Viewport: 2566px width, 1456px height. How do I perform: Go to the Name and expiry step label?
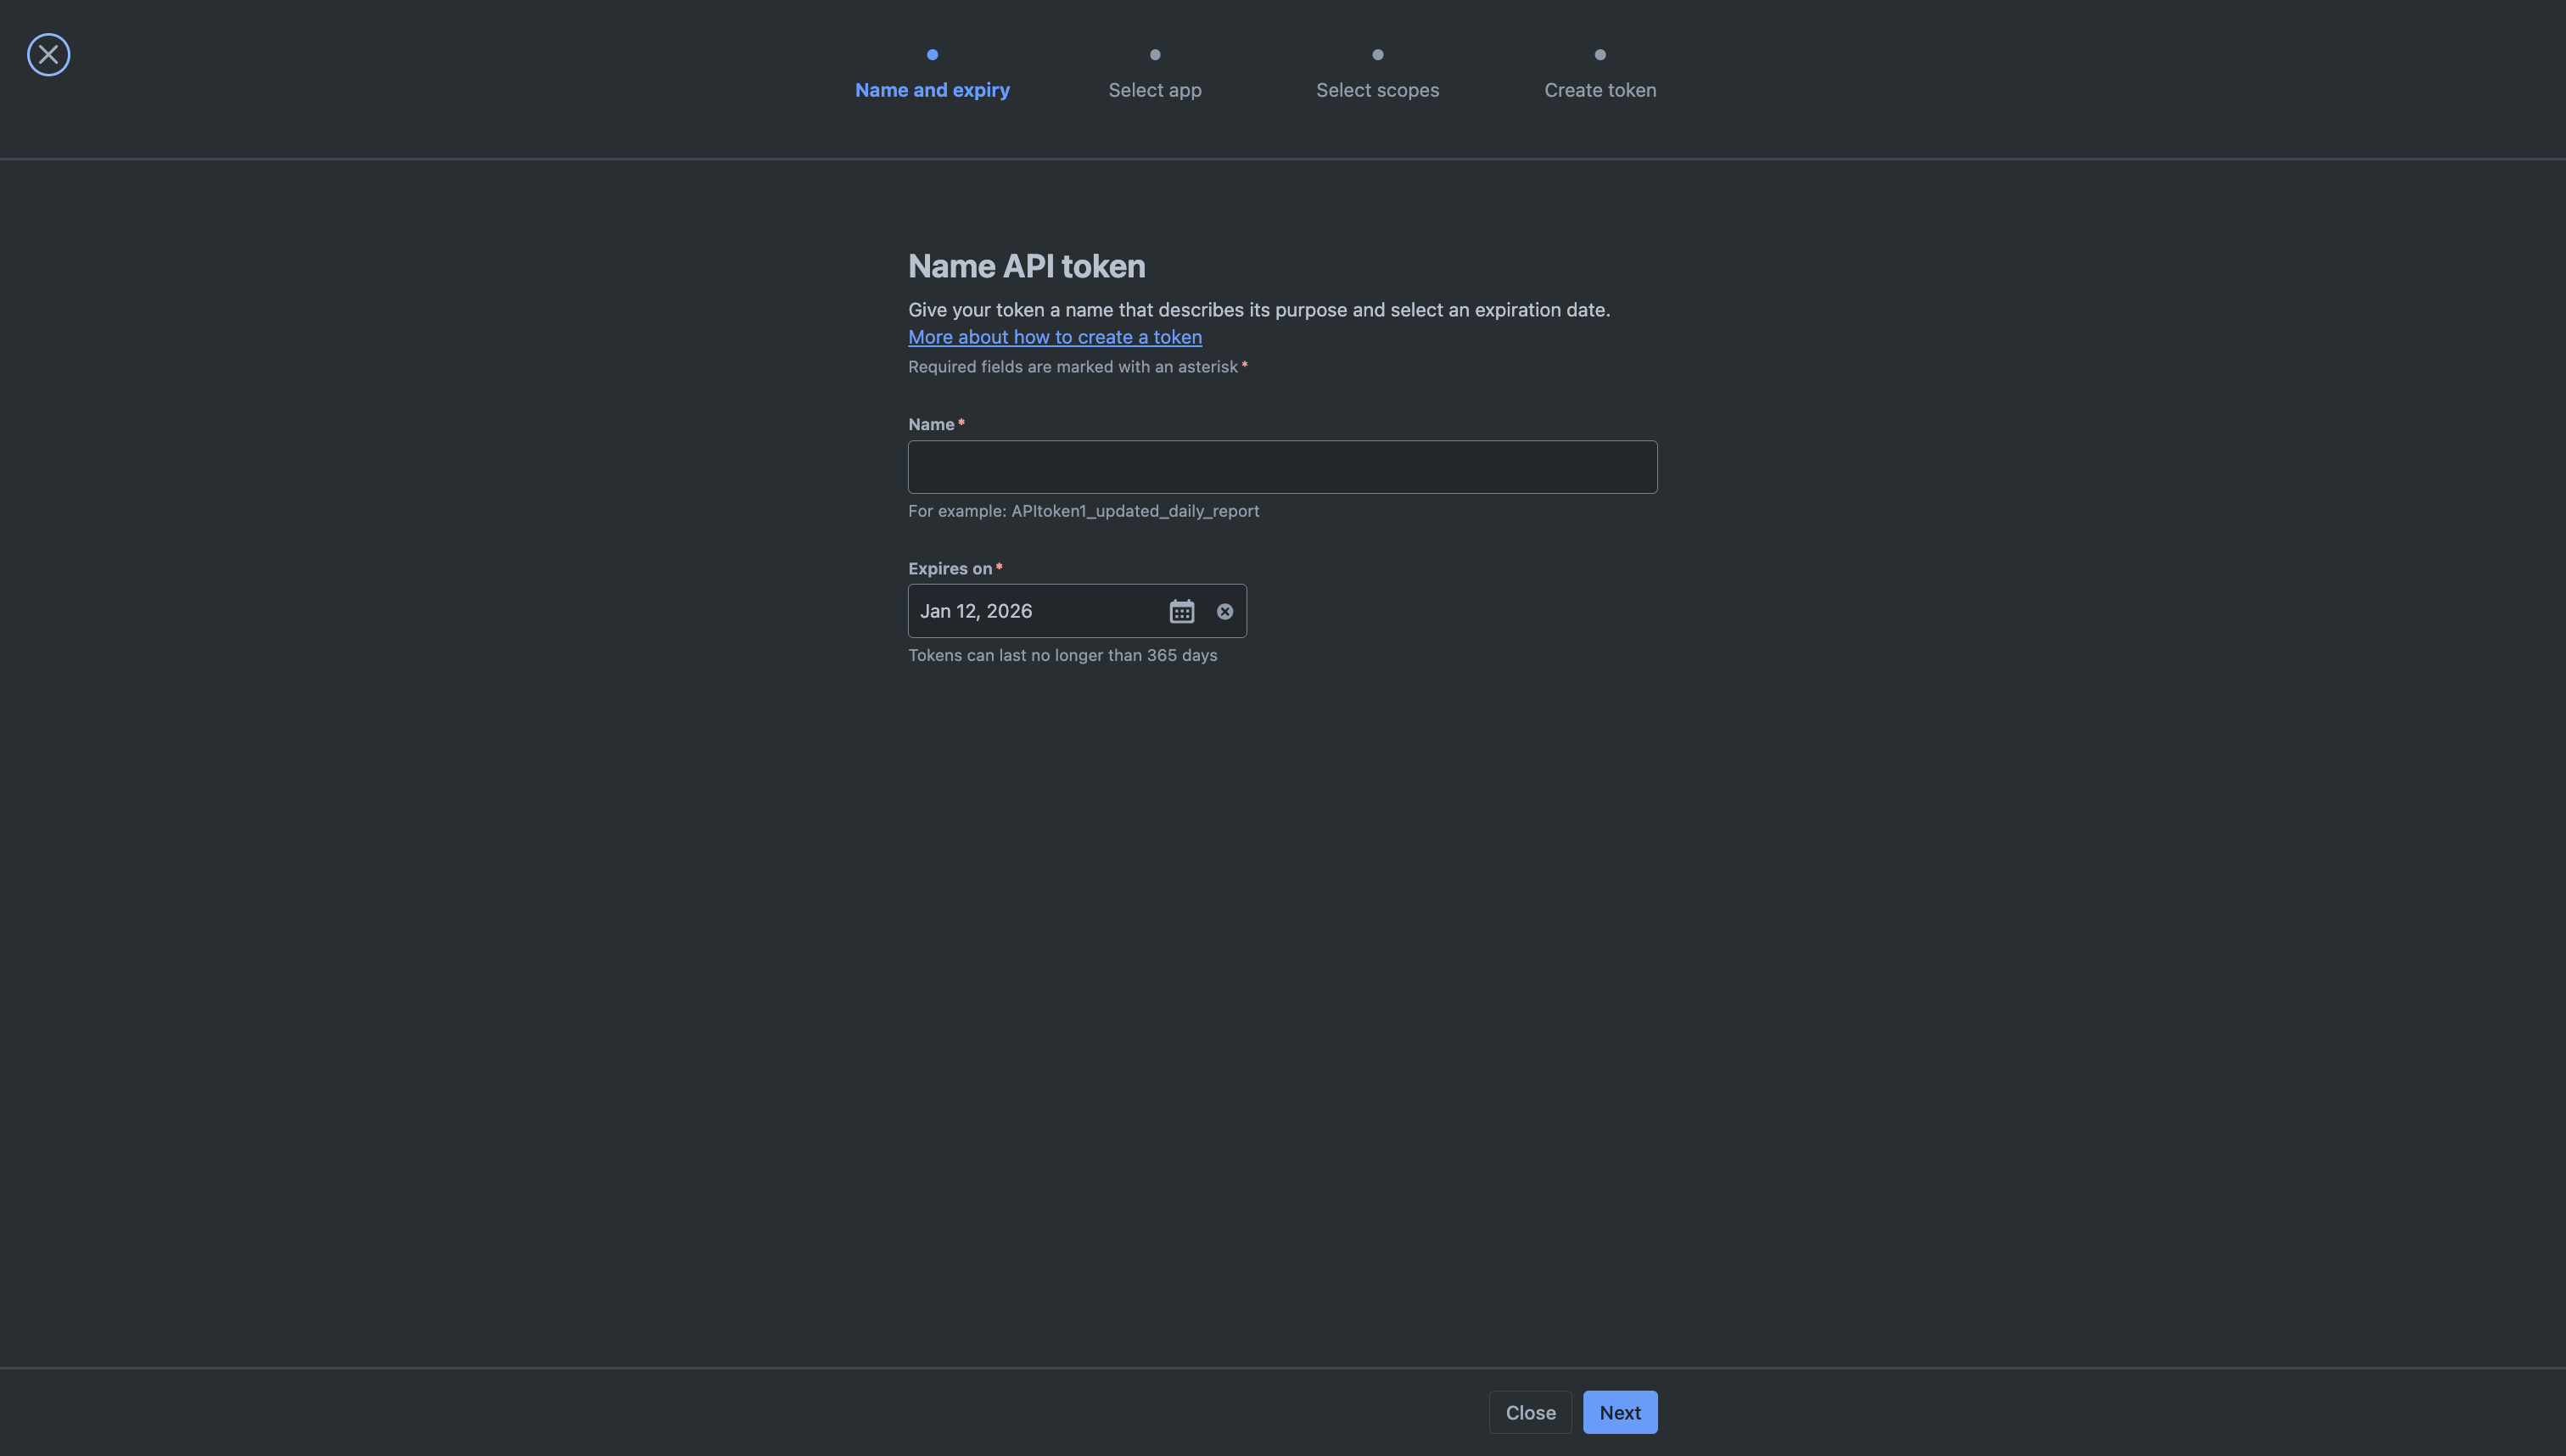coord(932,90)
